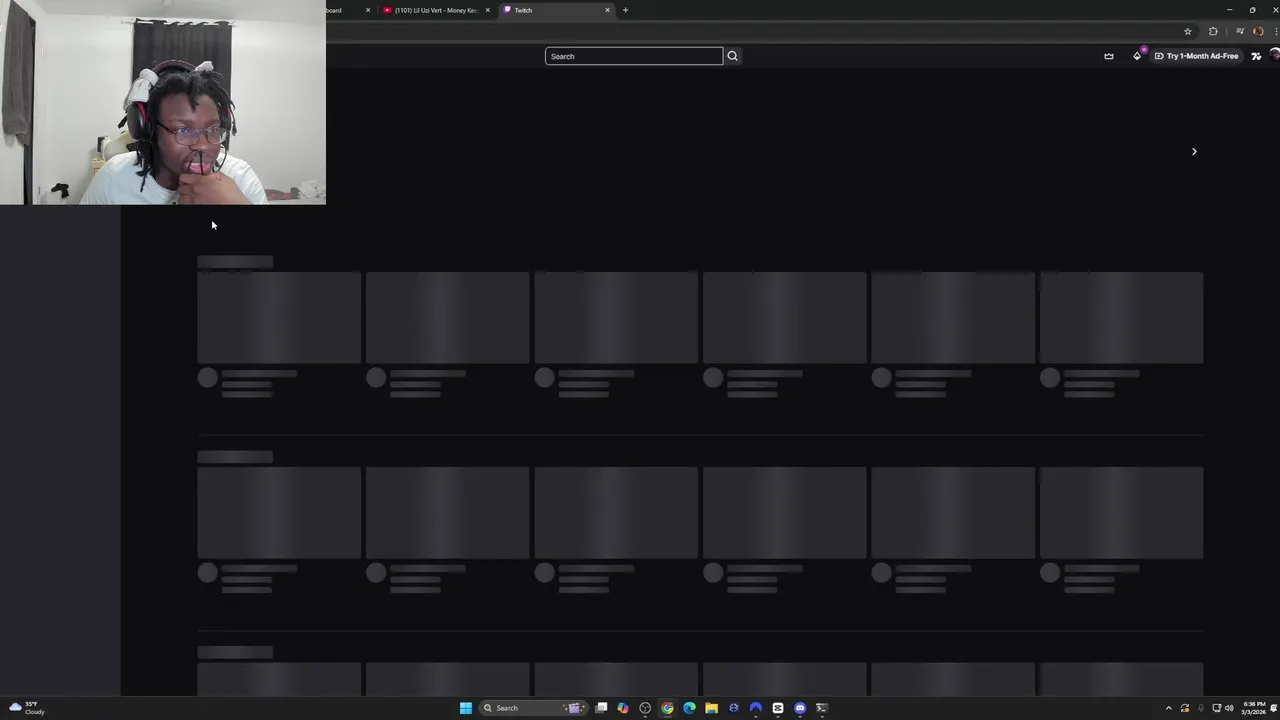Advance carousel with the right chevron arrow

click(1194, 152)
